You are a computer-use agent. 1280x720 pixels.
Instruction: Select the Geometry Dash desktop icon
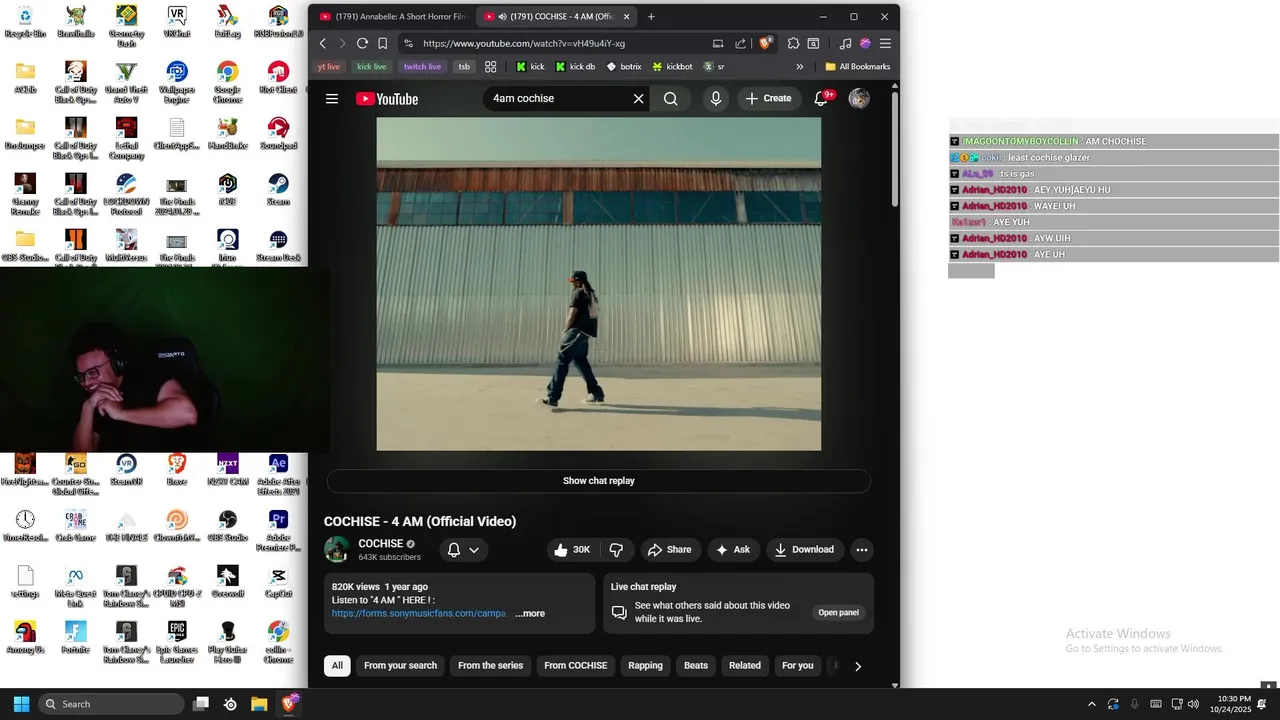pyautogui.click(x=126, y=25)
